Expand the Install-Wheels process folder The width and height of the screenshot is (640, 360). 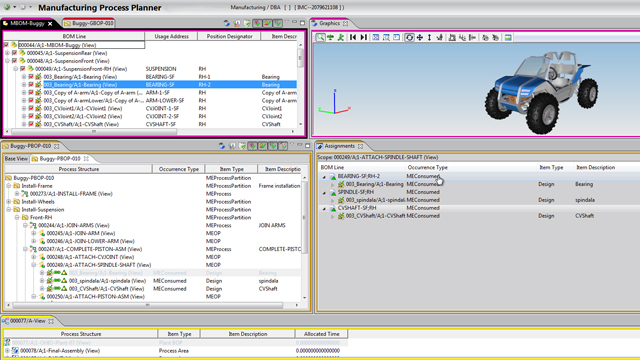click(x=9, y=202)
